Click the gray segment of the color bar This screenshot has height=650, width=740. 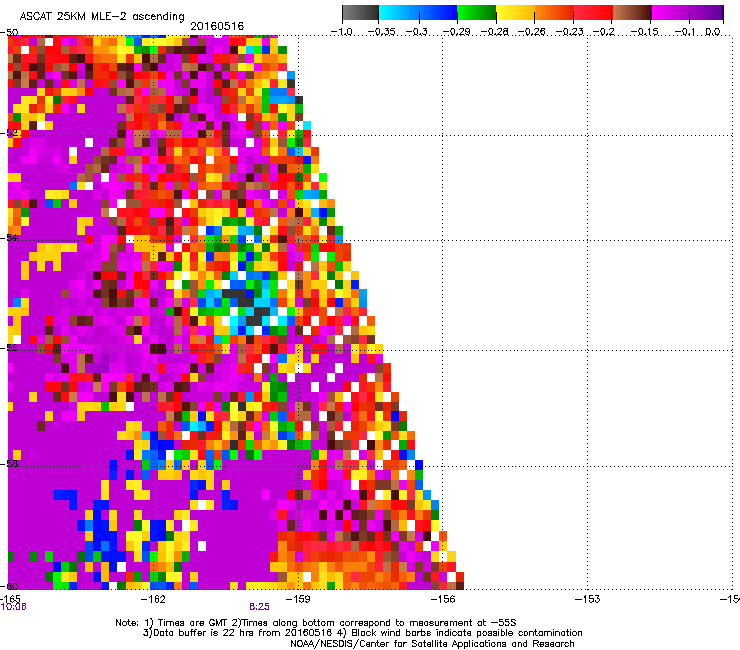click(x=361, y=13)
